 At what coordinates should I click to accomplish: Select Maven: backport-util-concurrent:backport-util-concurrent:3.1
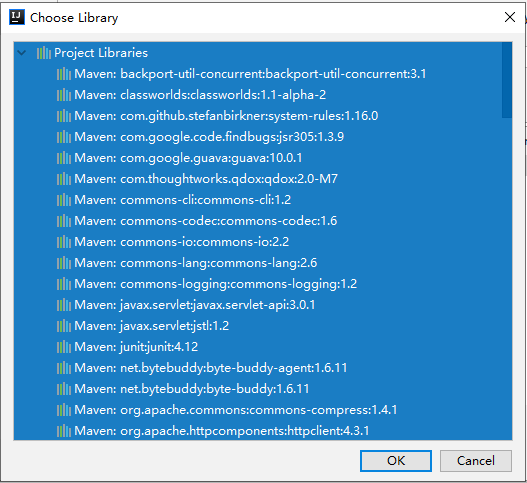(250, 74)
